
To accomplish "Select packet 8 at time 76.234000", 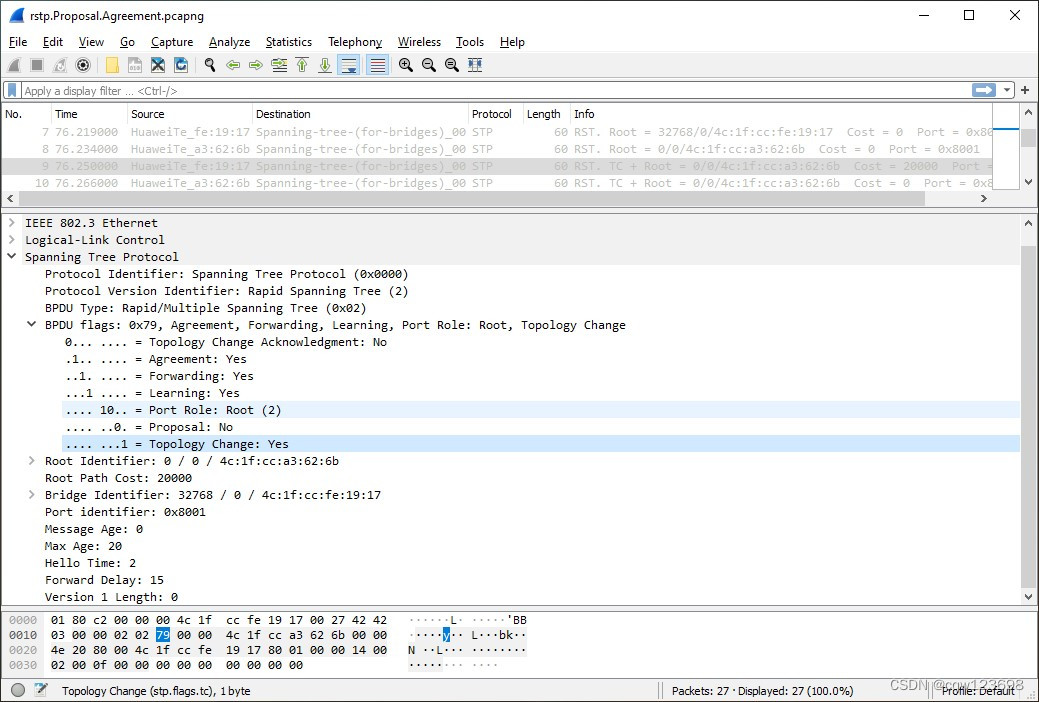I will [497, 149].
